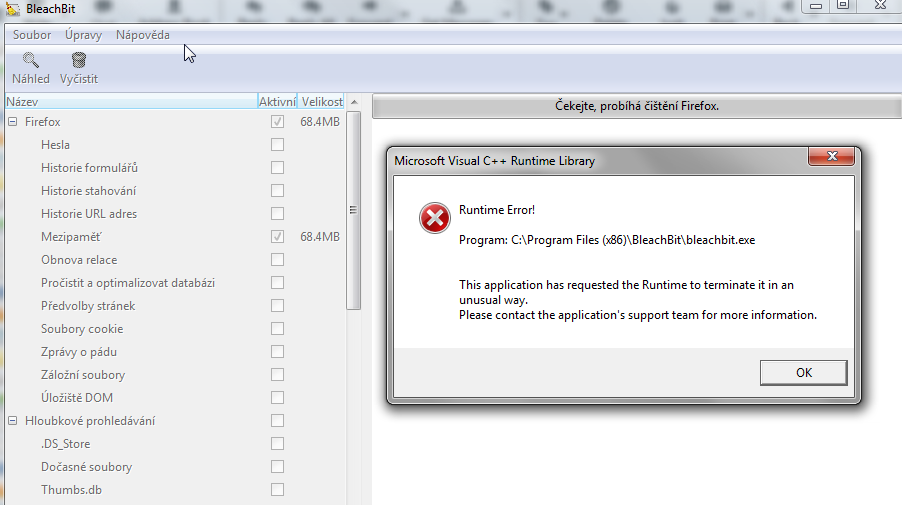Select the Historie stahování item
Image resolution: width=902 pixels, height=505 pixels.
(89, 191)
